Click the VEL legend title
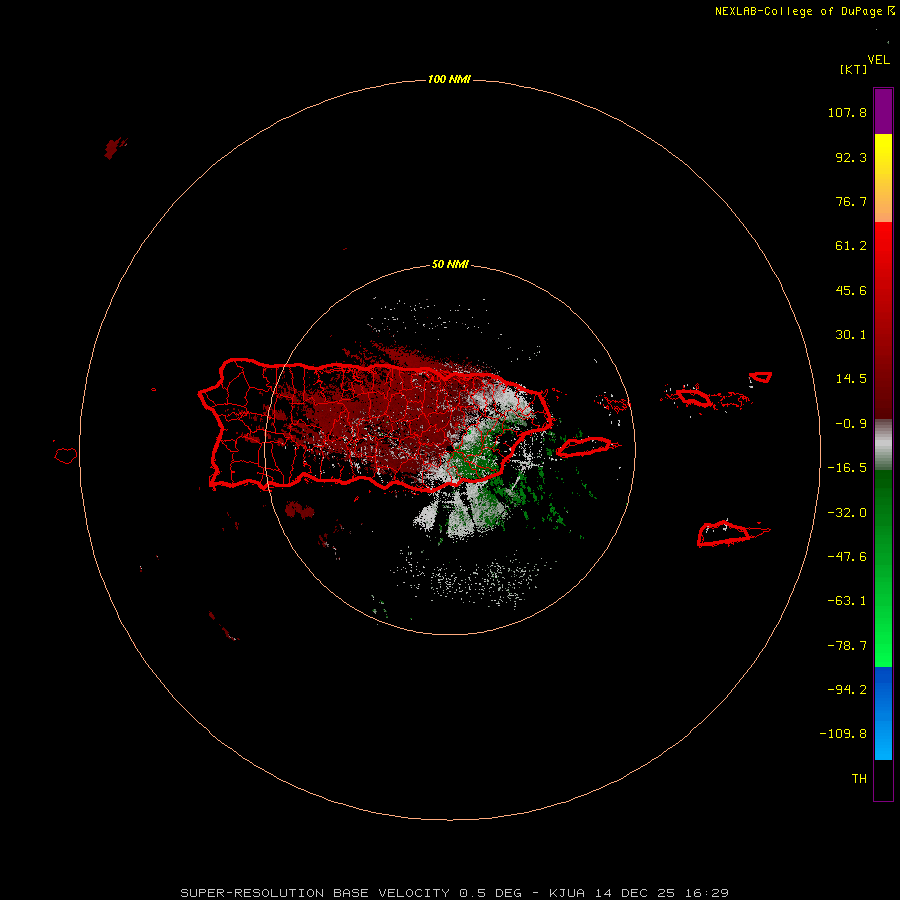 coord(878,59)
